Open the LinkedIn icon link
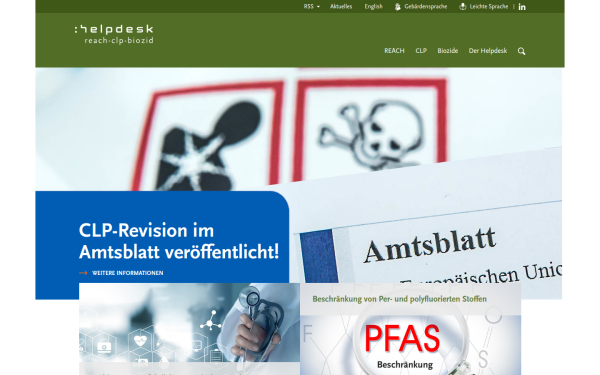Image resolution: width=600 pixels, height=375 pixels. coord(522,7)
